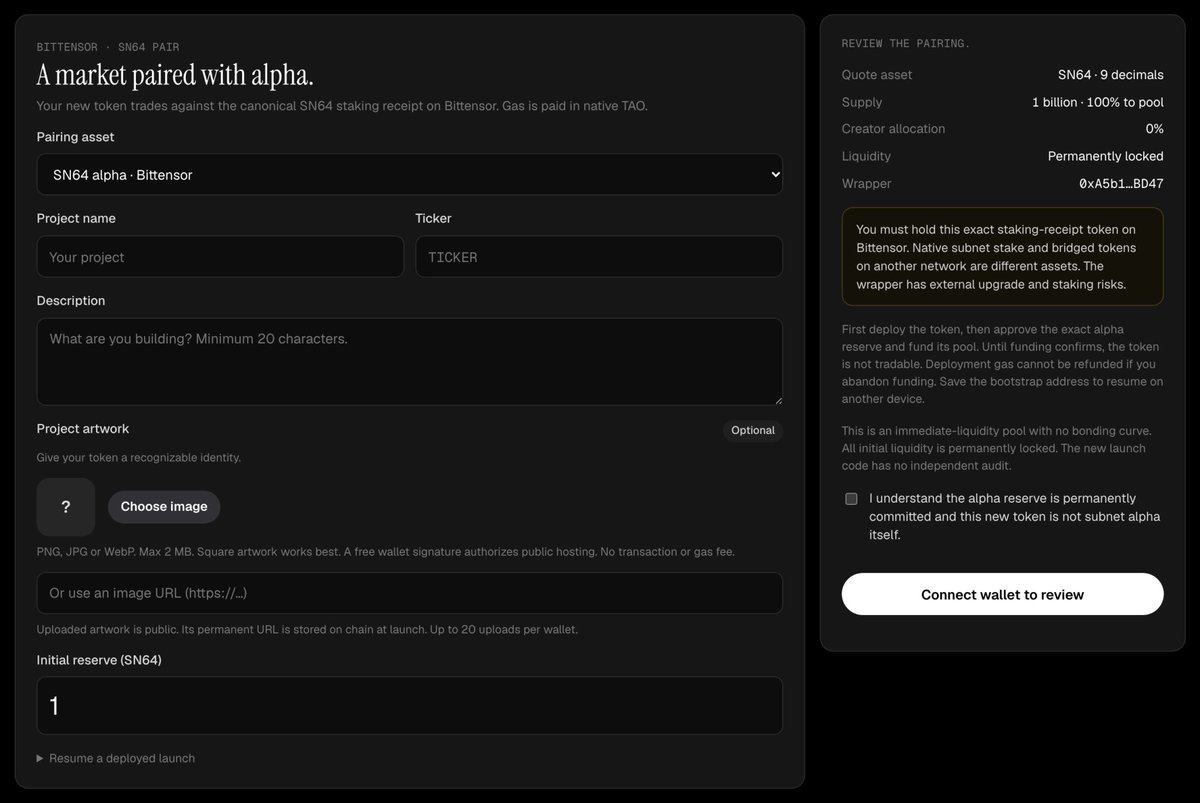Click Connect wallet to review button
The height and width of the screenshot is (803, 1200).
(x=1002, y=594)
